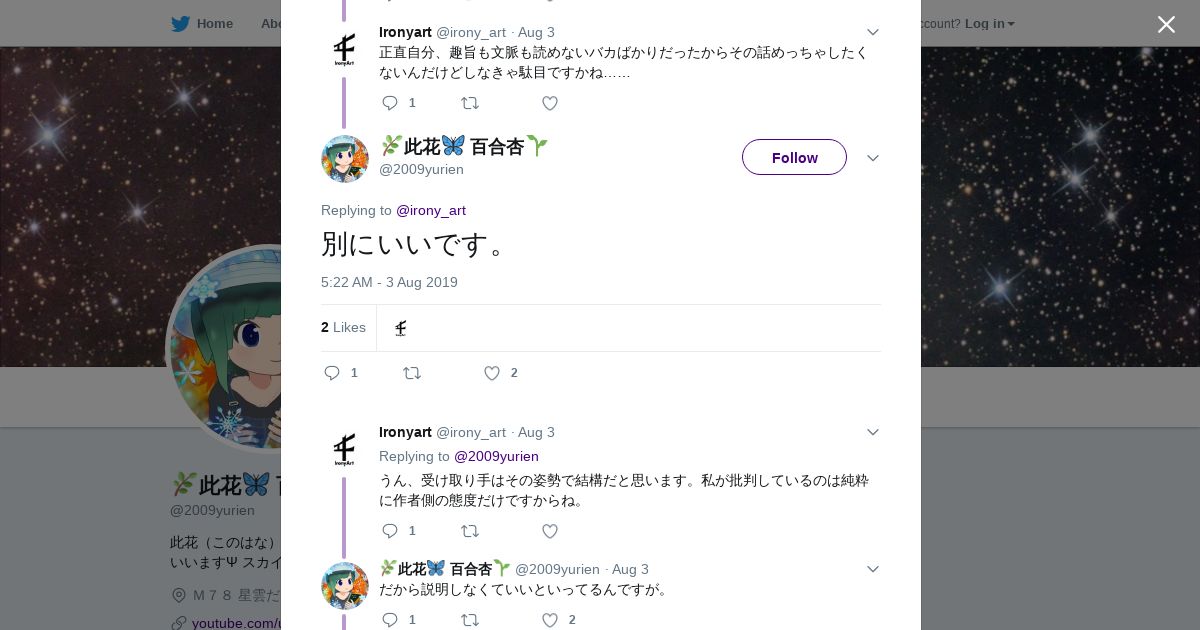Expand options chevron next to Follow button

point(872,158)
